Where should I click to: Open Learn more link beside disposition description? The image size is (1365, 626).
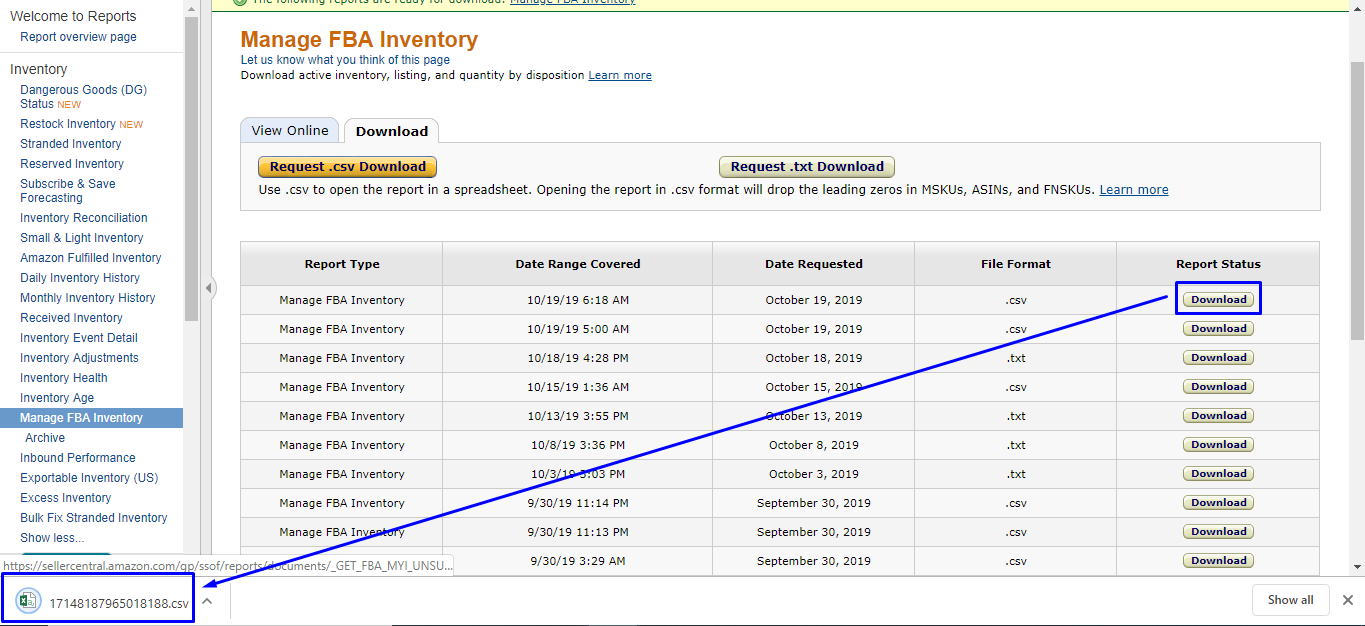[x=620, y=75]
